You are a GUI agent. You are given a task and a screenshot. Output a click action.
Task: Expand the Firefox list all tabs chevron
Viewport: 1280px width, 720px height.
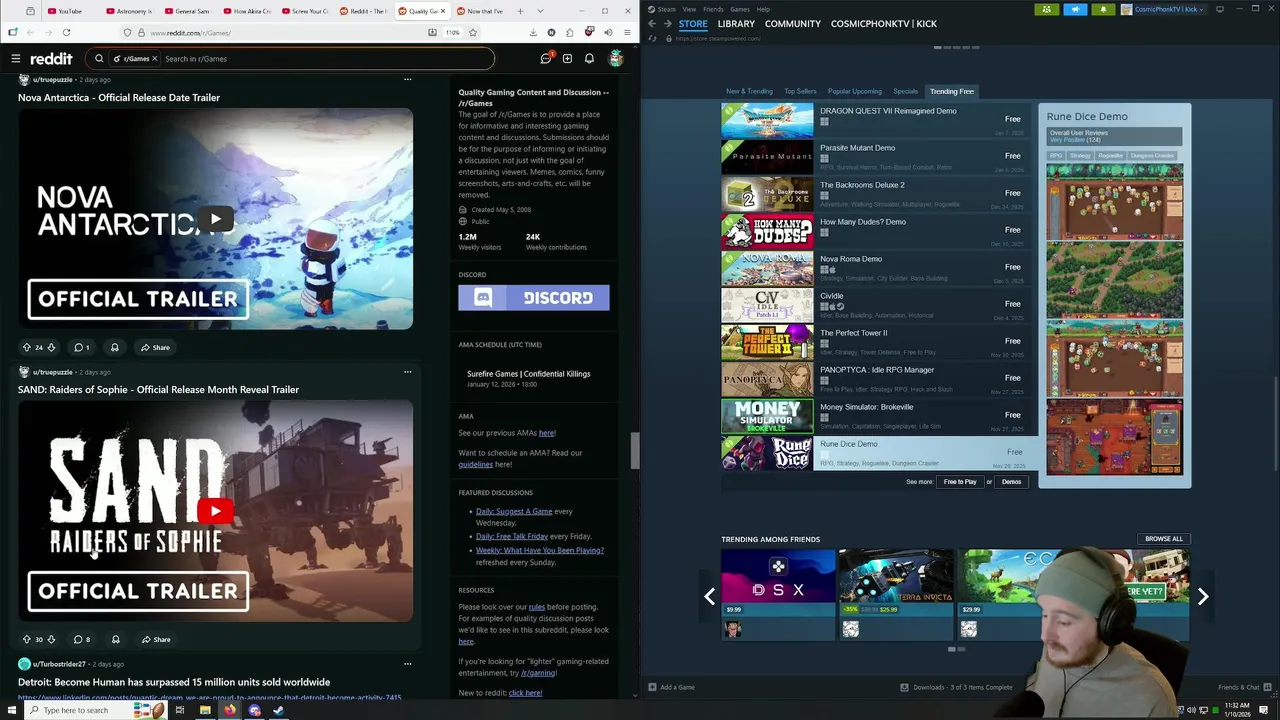(541, 11)
